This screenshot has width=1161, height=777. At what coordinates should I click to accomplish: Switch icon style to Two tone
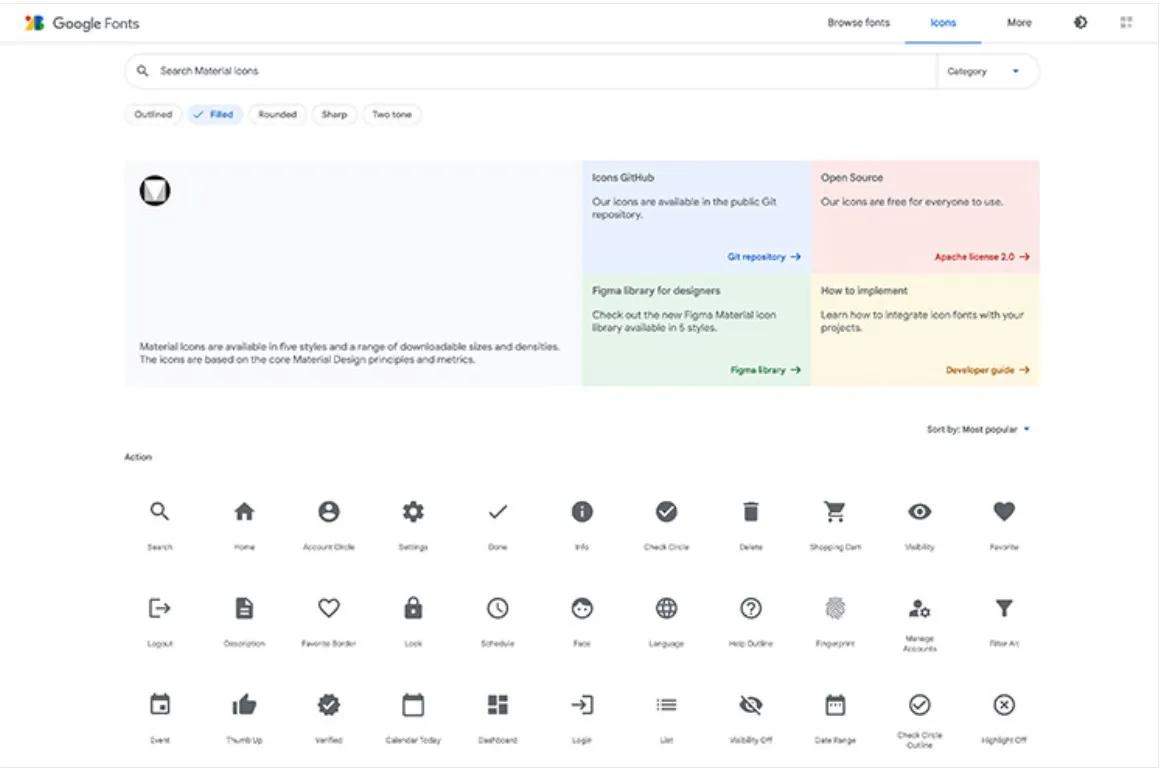pos(392,115)
